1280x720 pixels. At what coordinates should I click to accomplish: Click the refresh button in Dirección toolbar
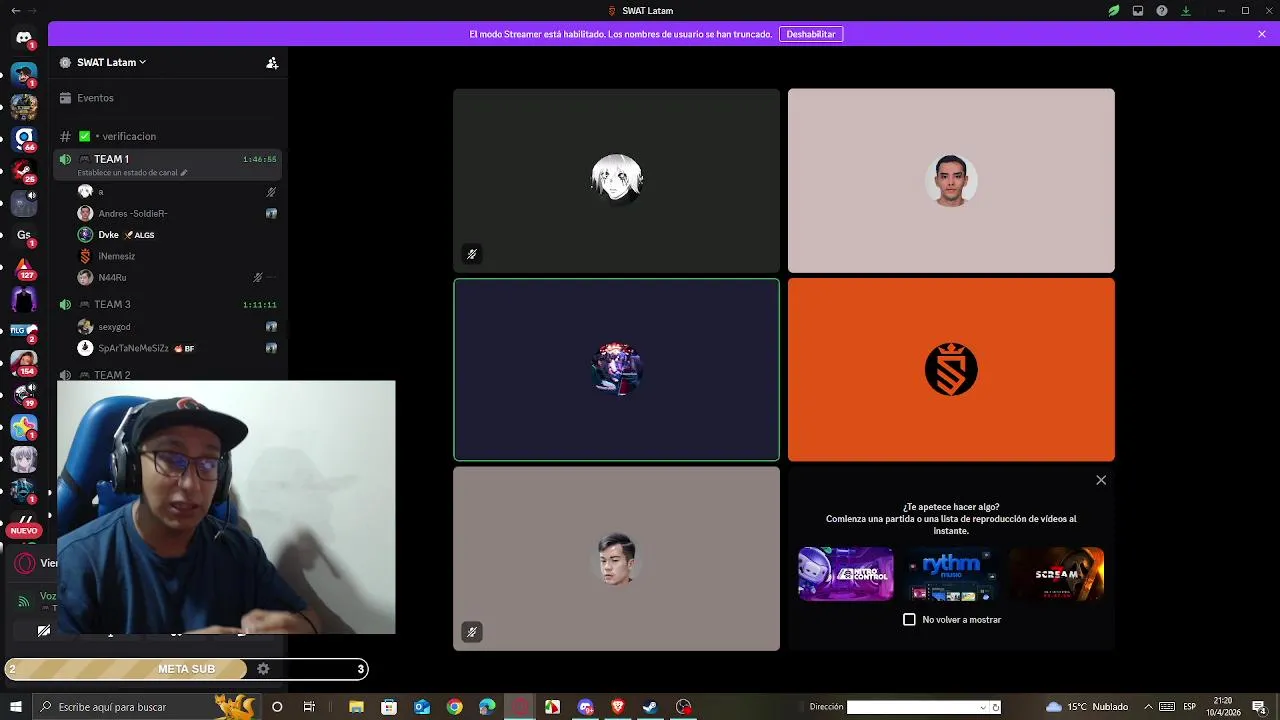(x=996, y=707)
